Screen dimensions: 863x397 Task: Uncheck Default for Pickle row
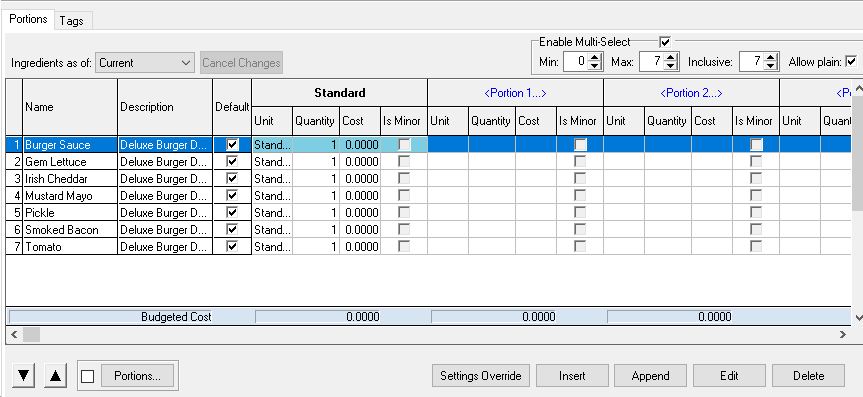[x=232, y=213]
